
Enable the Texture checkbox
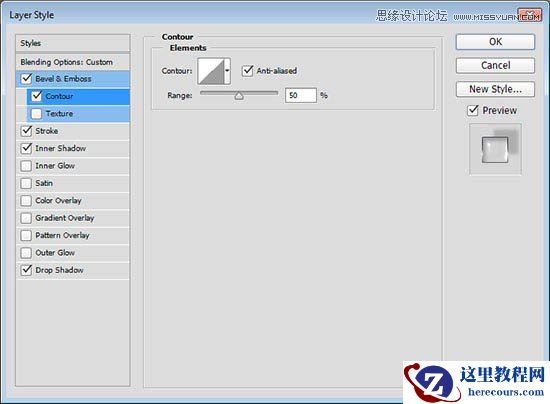tap(37, 113)
